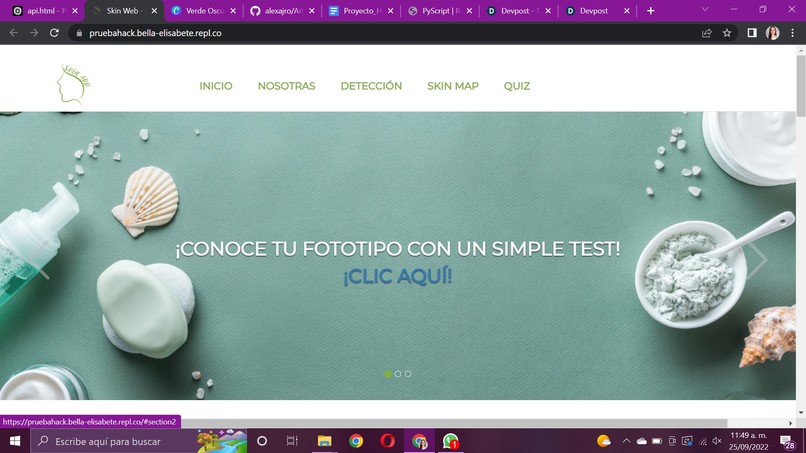
Task: Click the ¡CLIC AQUÍ! banner link
Action: point(398,276)
